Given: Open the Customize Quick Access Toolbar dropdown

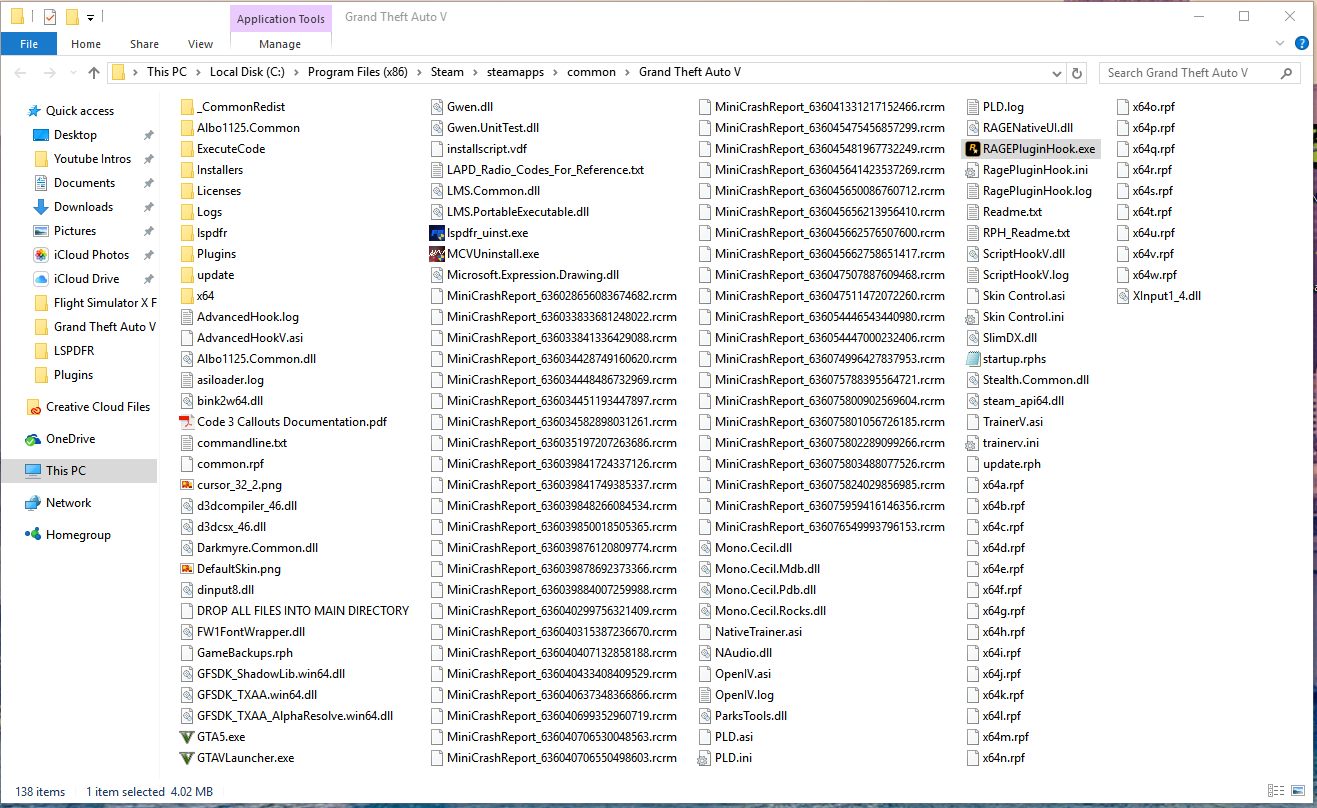Looking at the screenshot, I should coord(90,18).
